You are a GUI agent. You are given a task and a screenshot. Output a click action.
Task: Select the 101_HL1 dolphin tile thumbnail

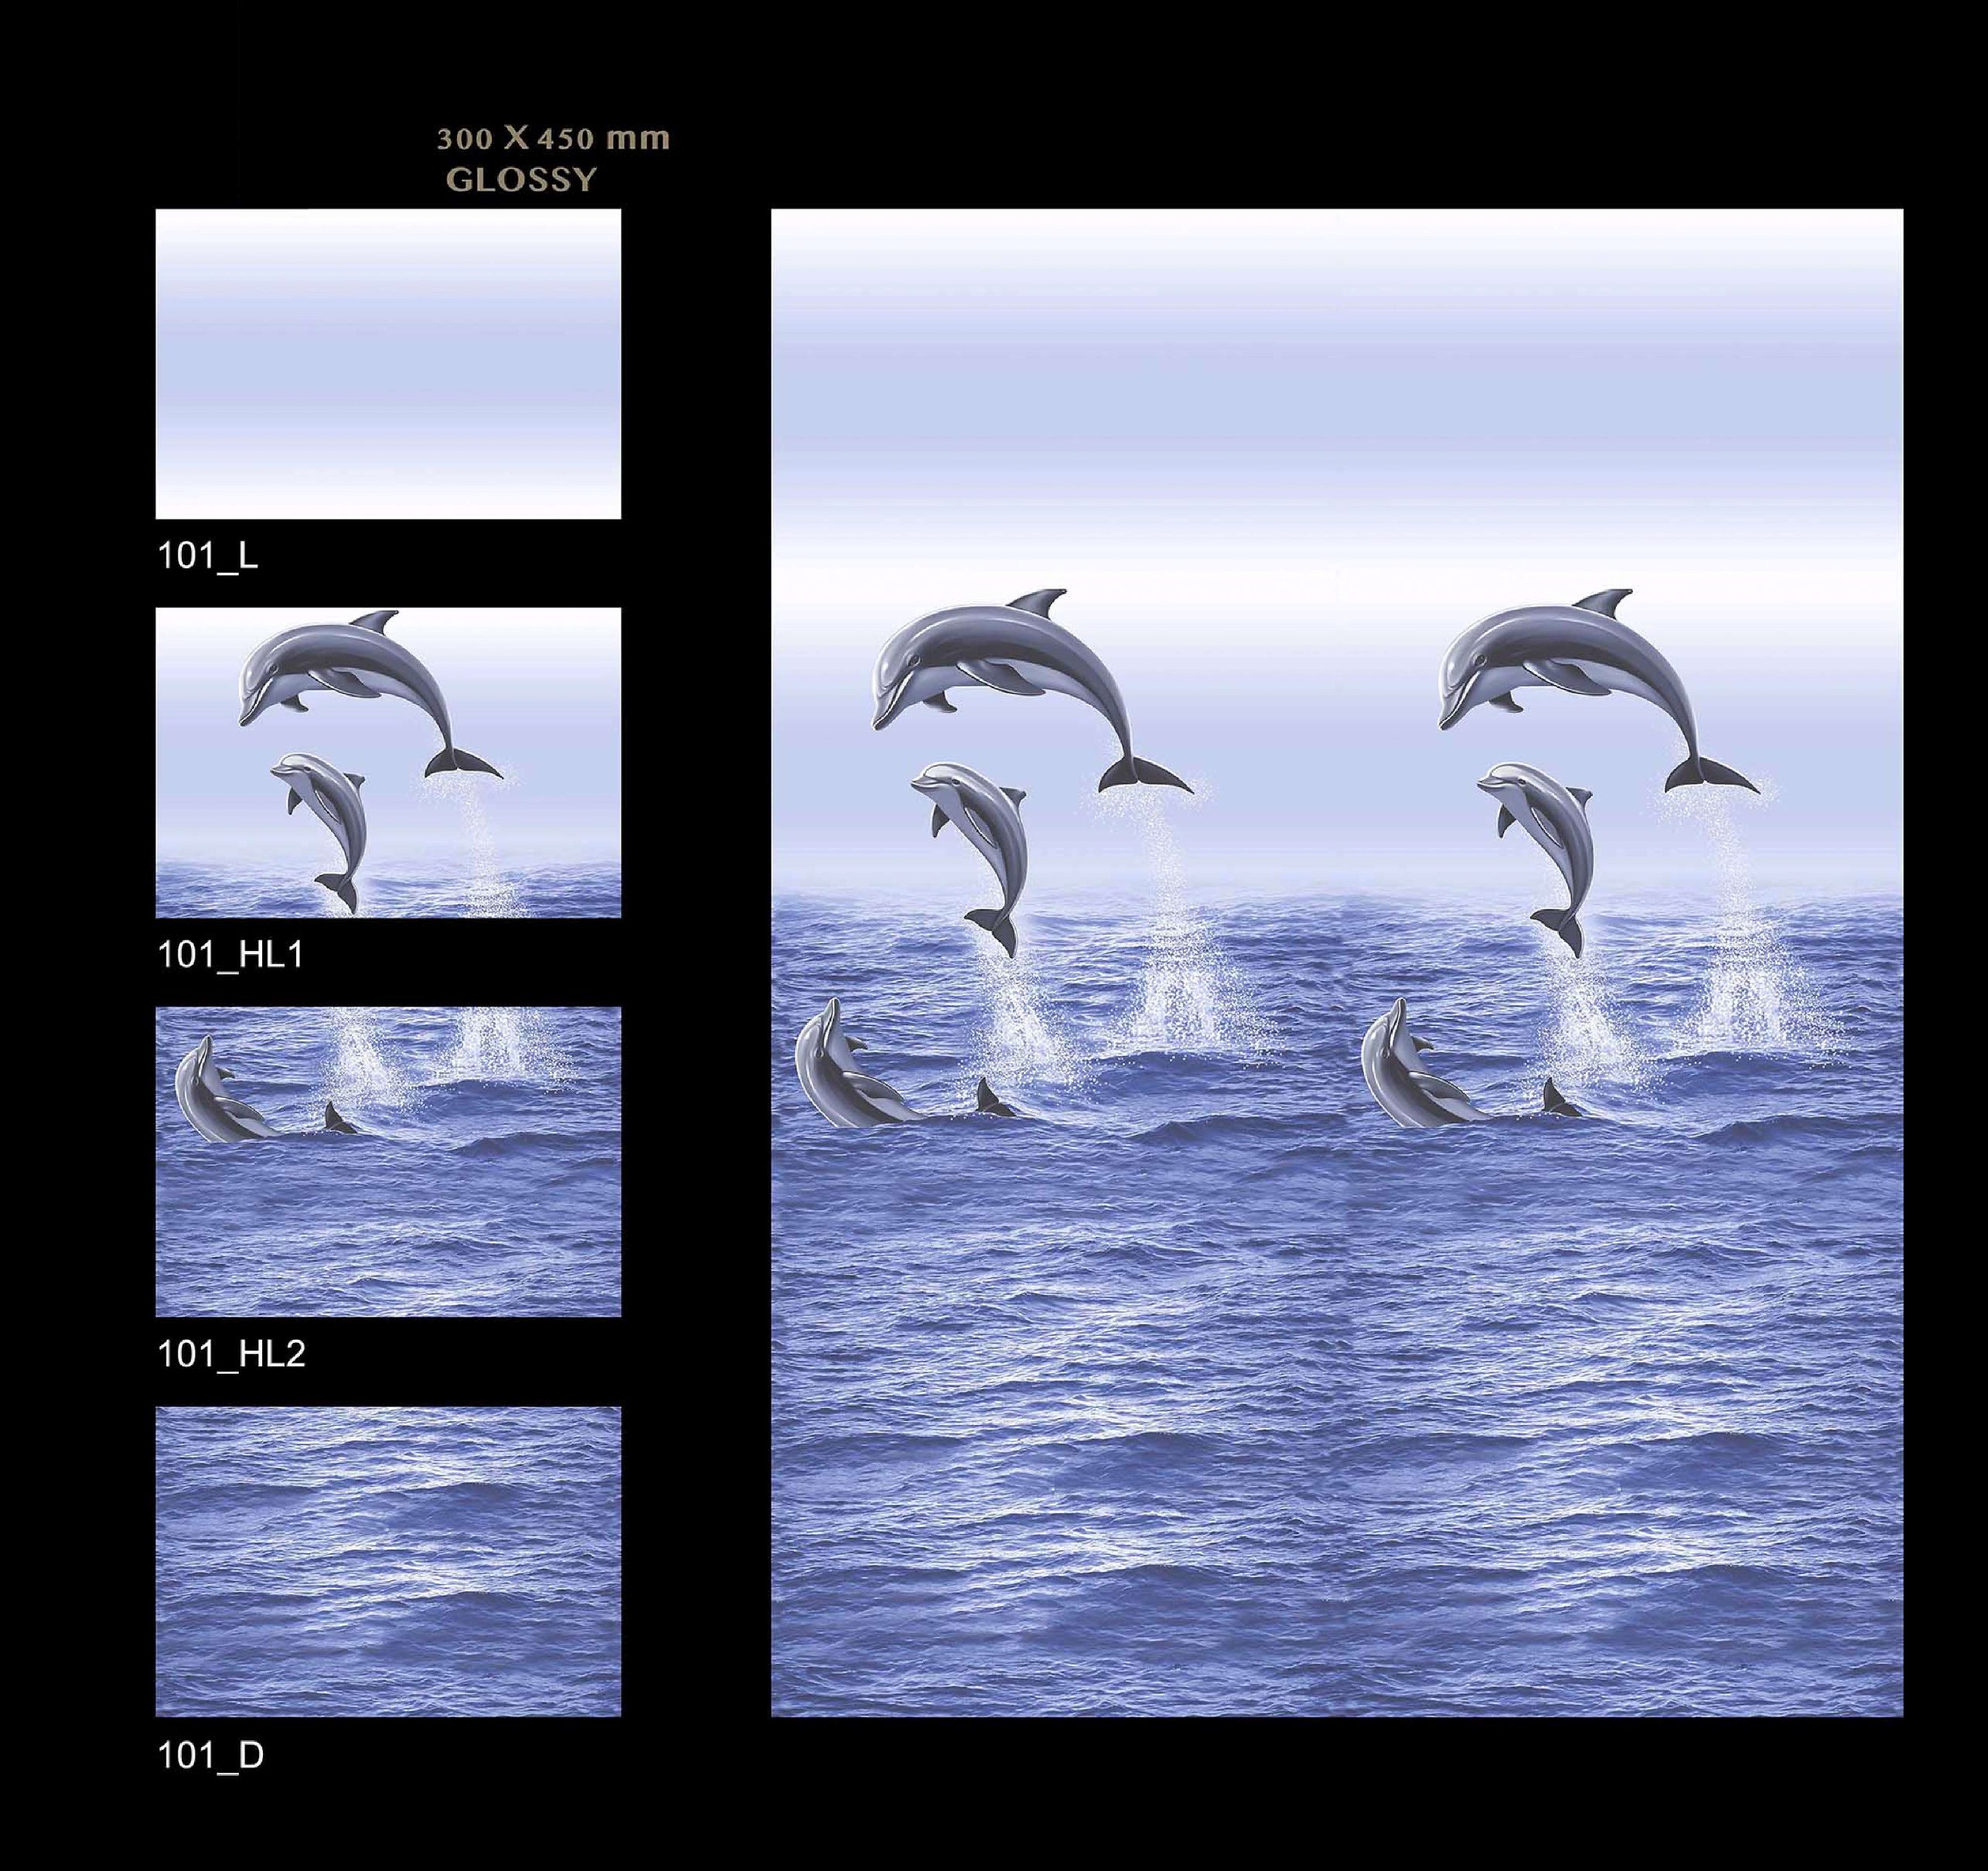coord(388,763)
